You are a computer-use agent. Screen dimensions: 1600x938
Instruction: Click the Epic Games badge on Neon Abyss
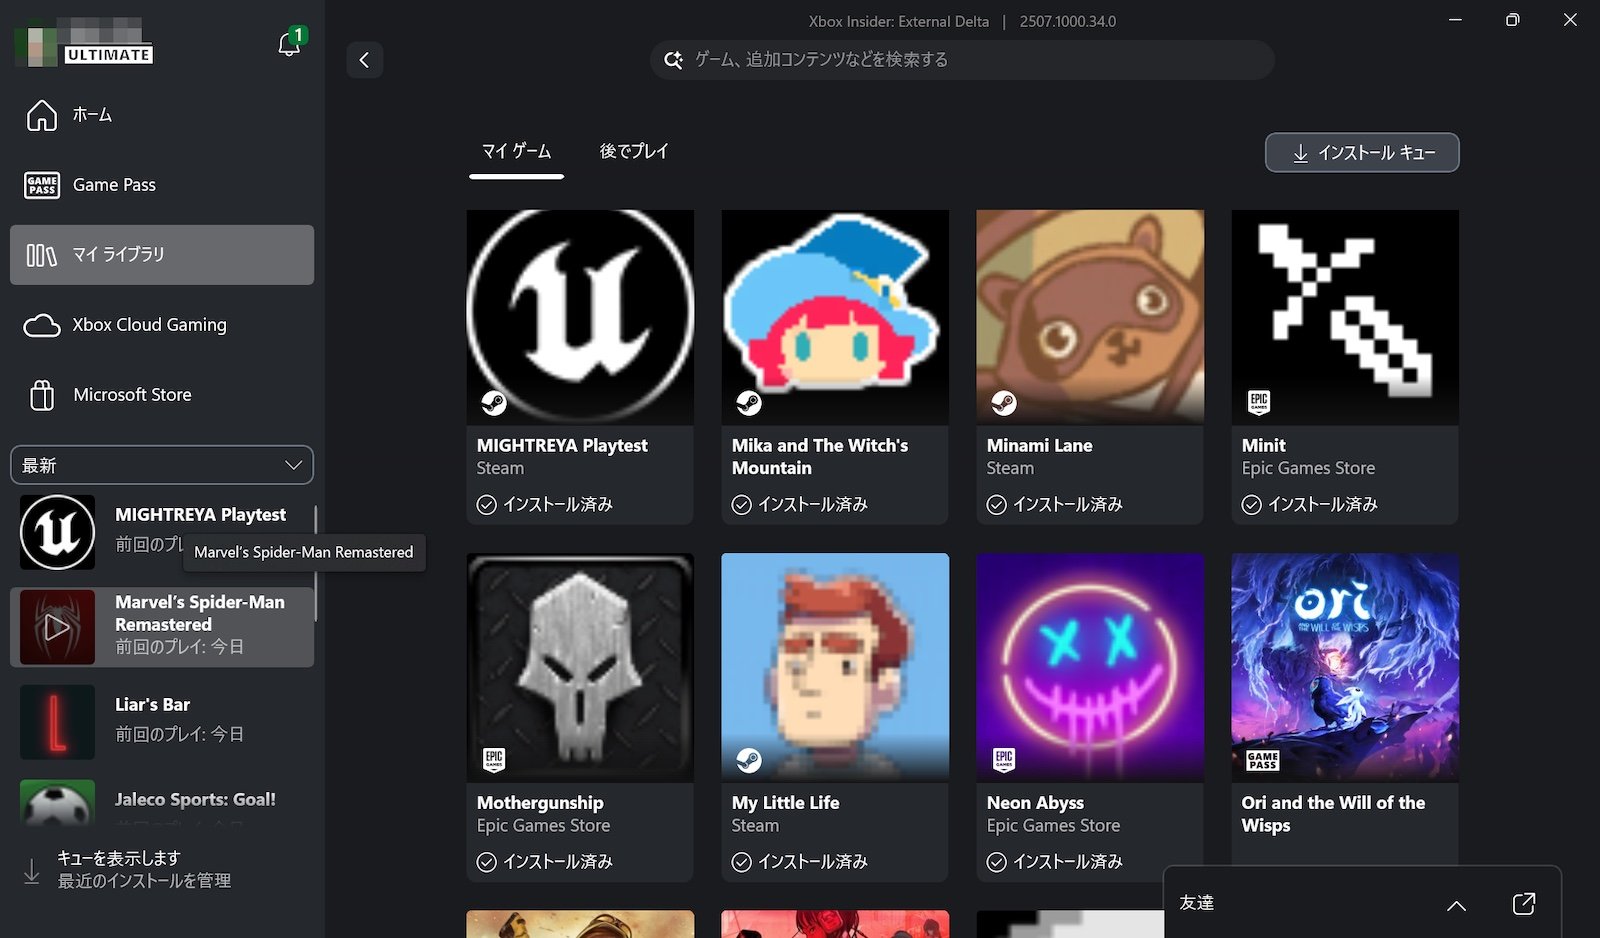click(x=1004, y=760)
